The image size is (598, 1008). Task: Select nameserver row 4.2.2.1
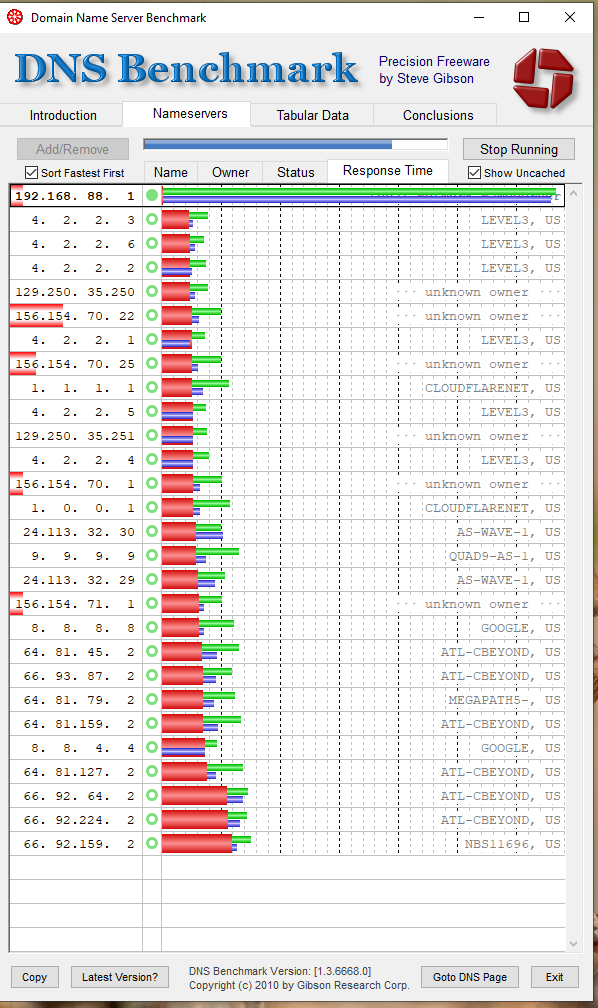287,339
